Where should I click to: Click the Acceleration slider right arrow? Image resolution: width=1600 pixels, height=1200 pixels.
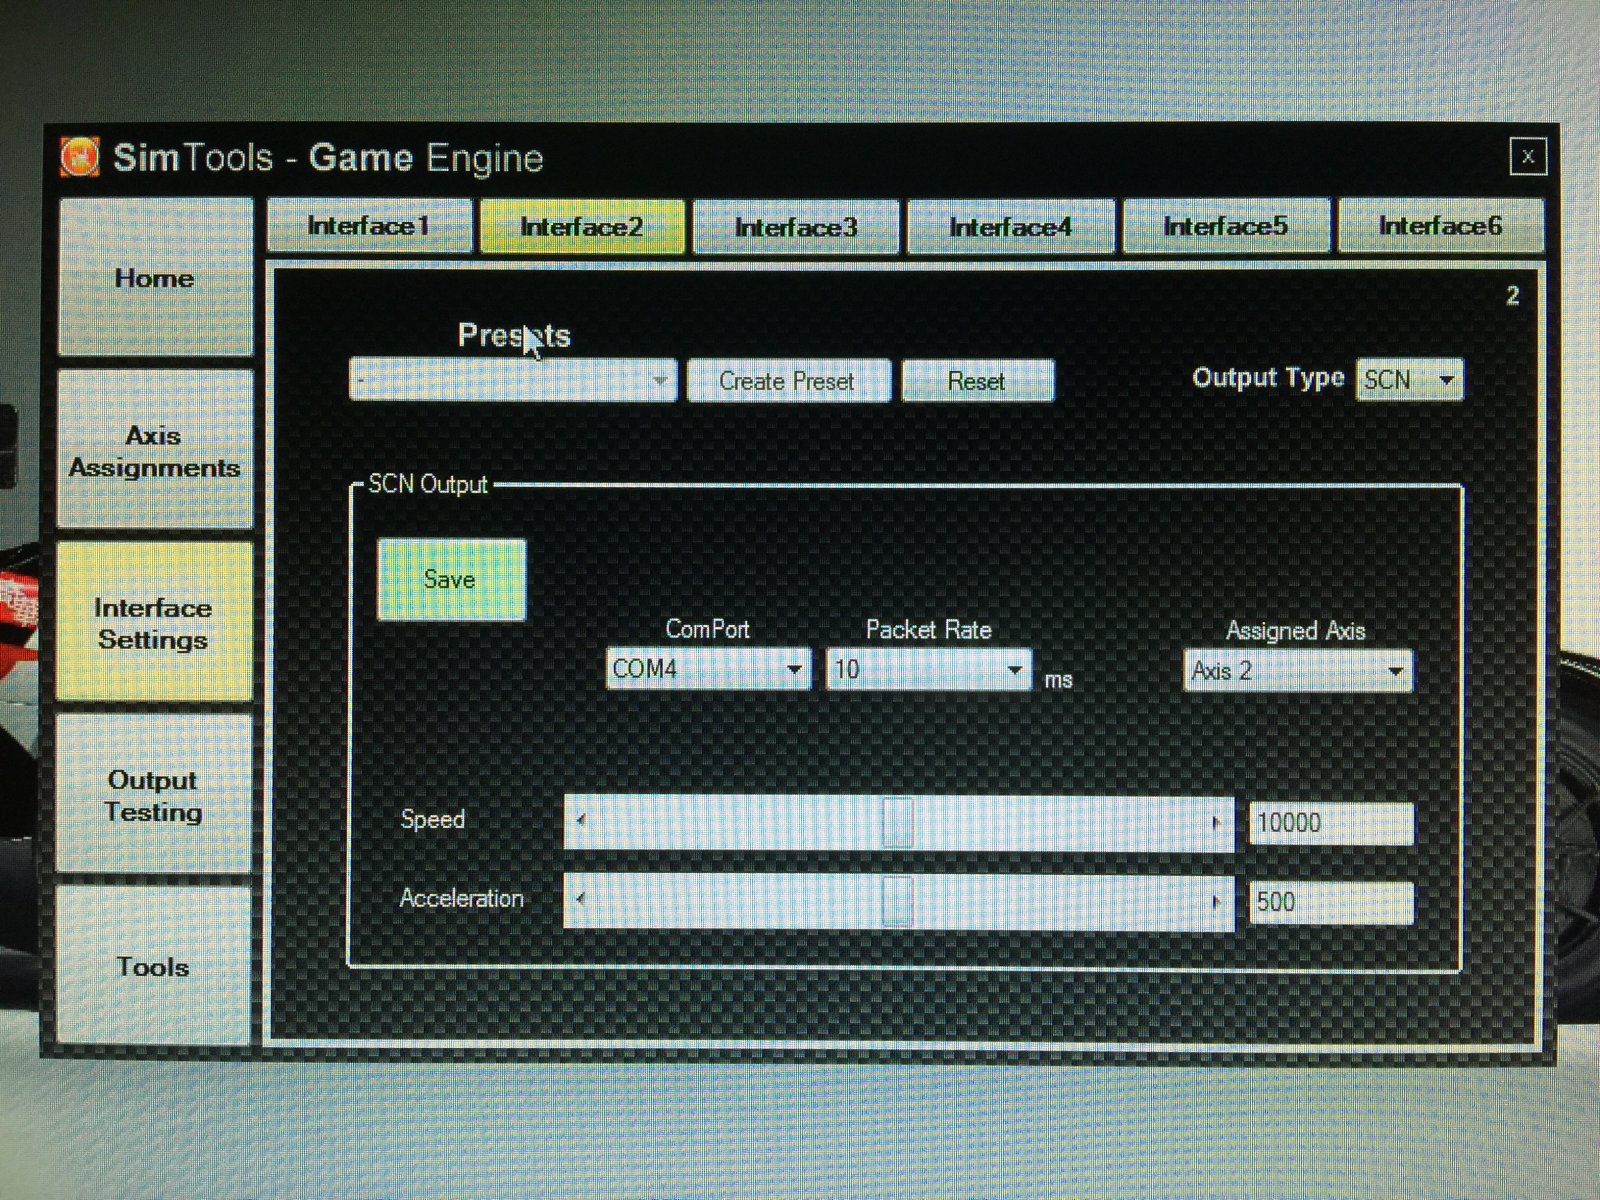coord(1216,901)
